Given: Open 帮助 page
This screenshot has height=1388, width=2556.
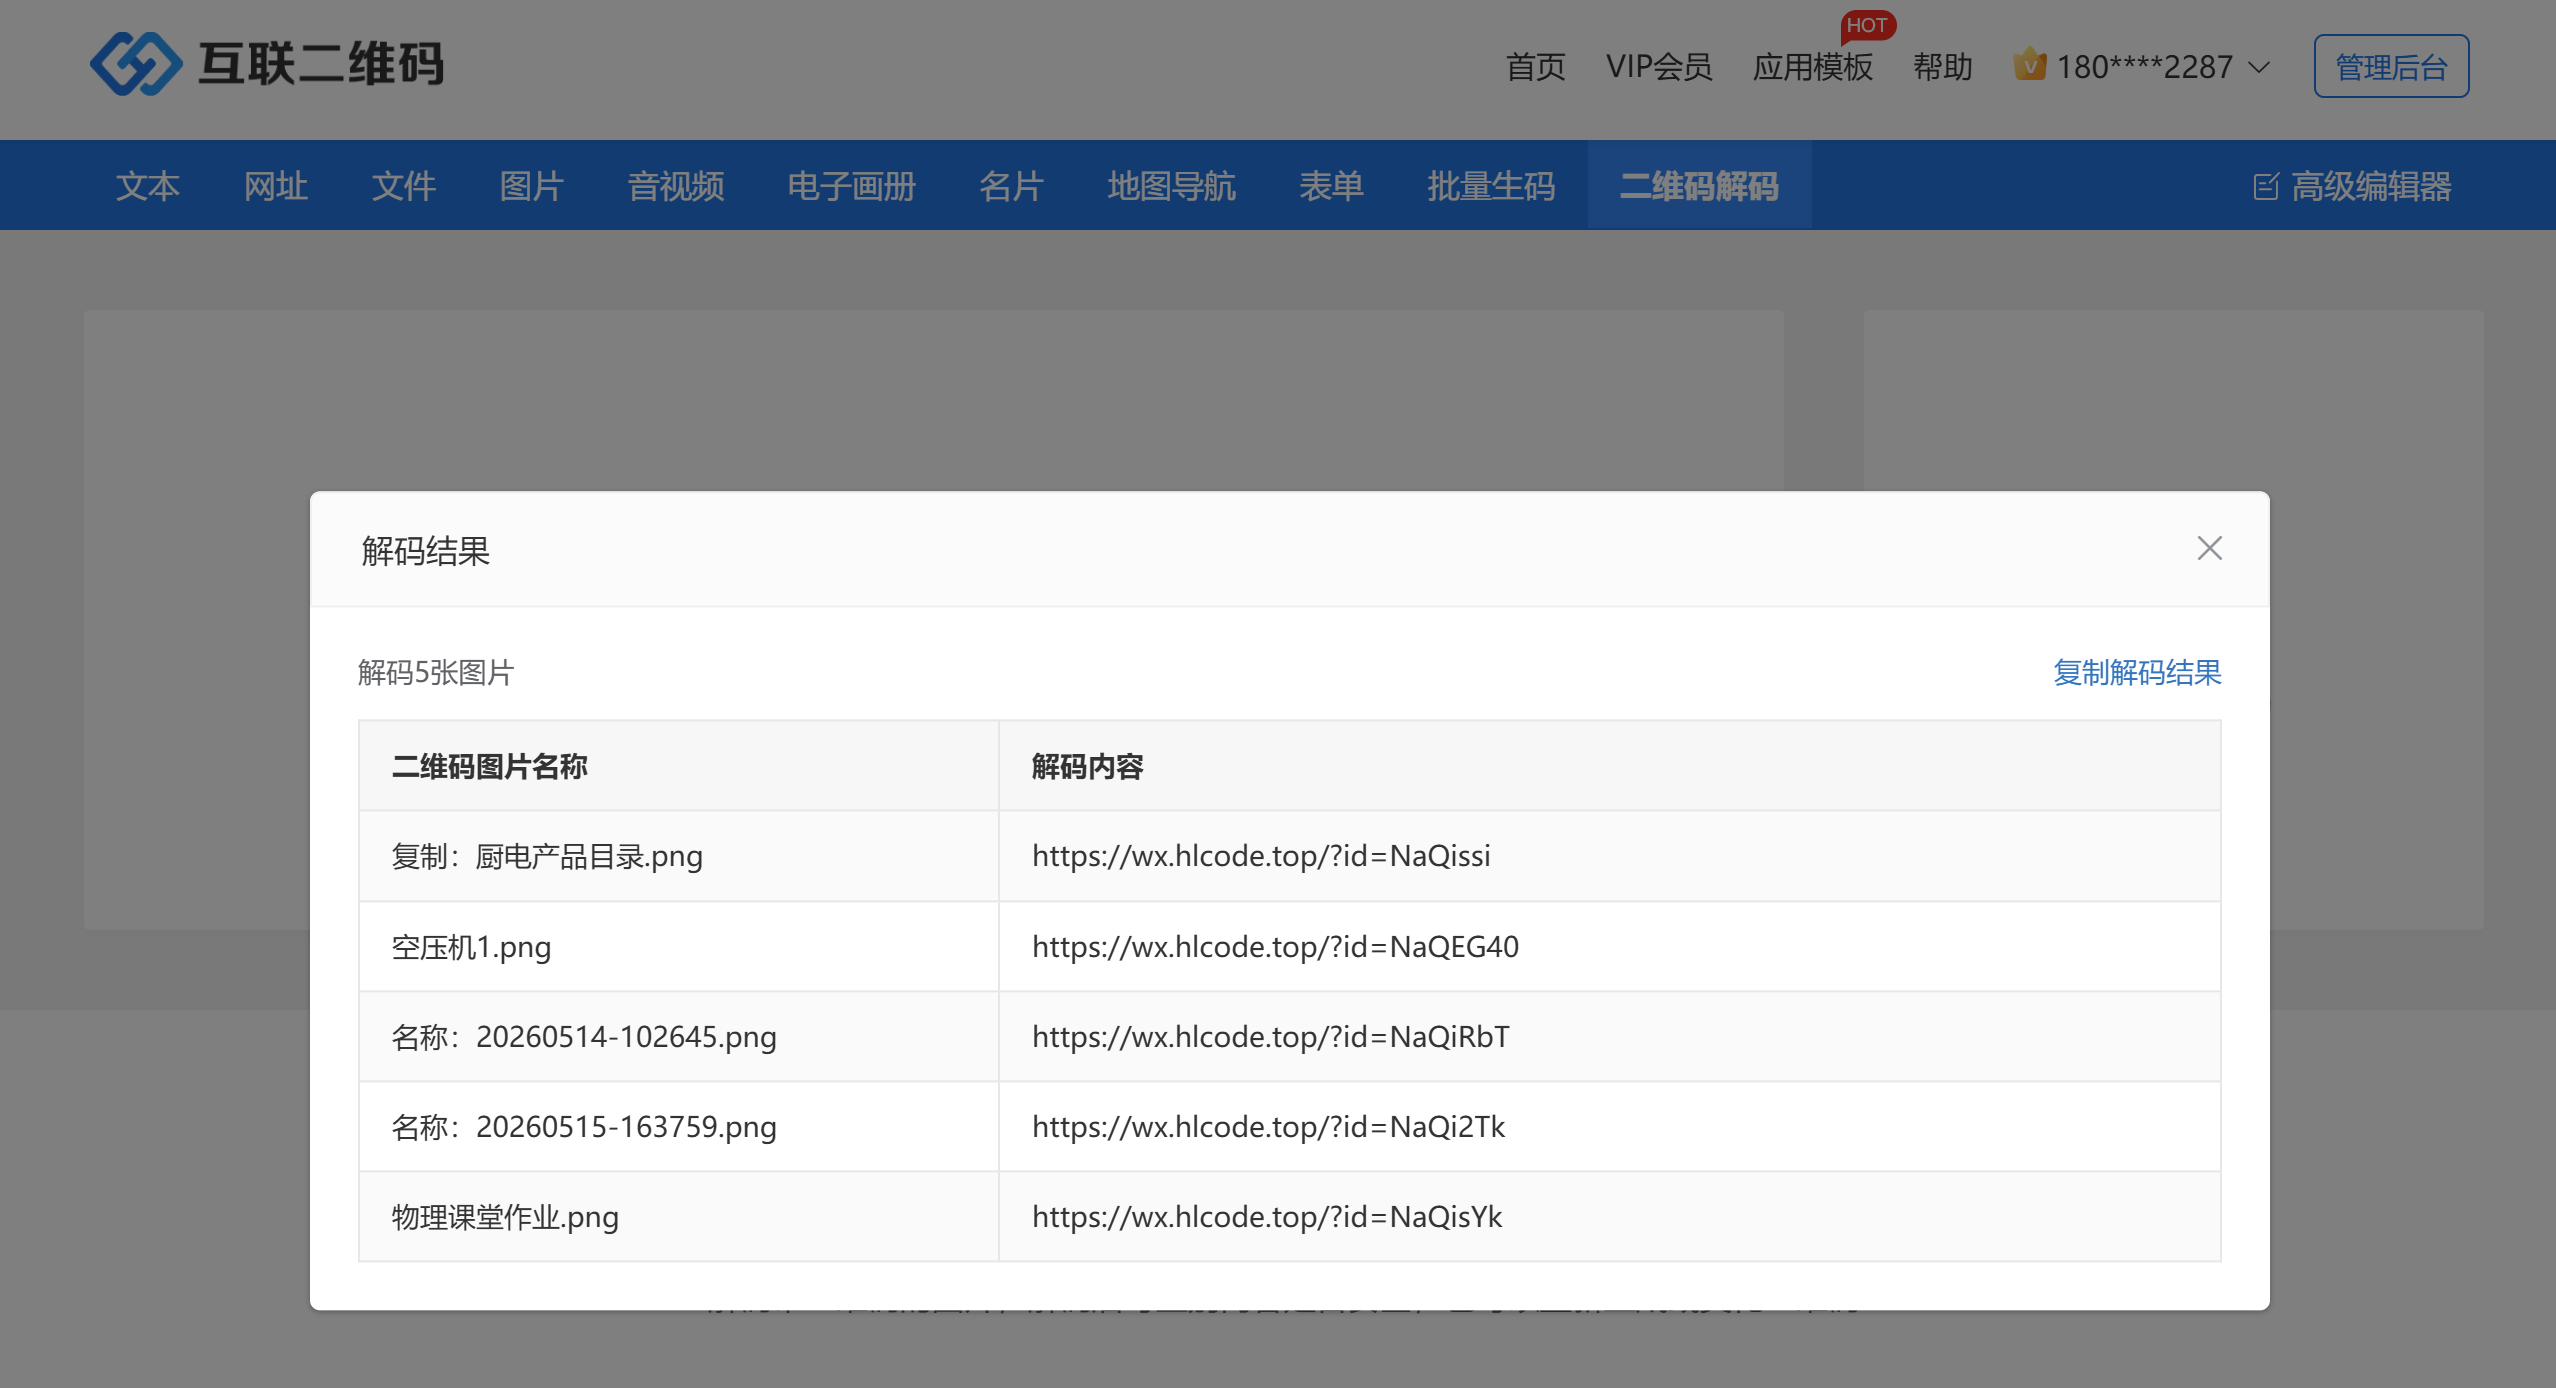Looking at the screenshot, I should 1942,67.
